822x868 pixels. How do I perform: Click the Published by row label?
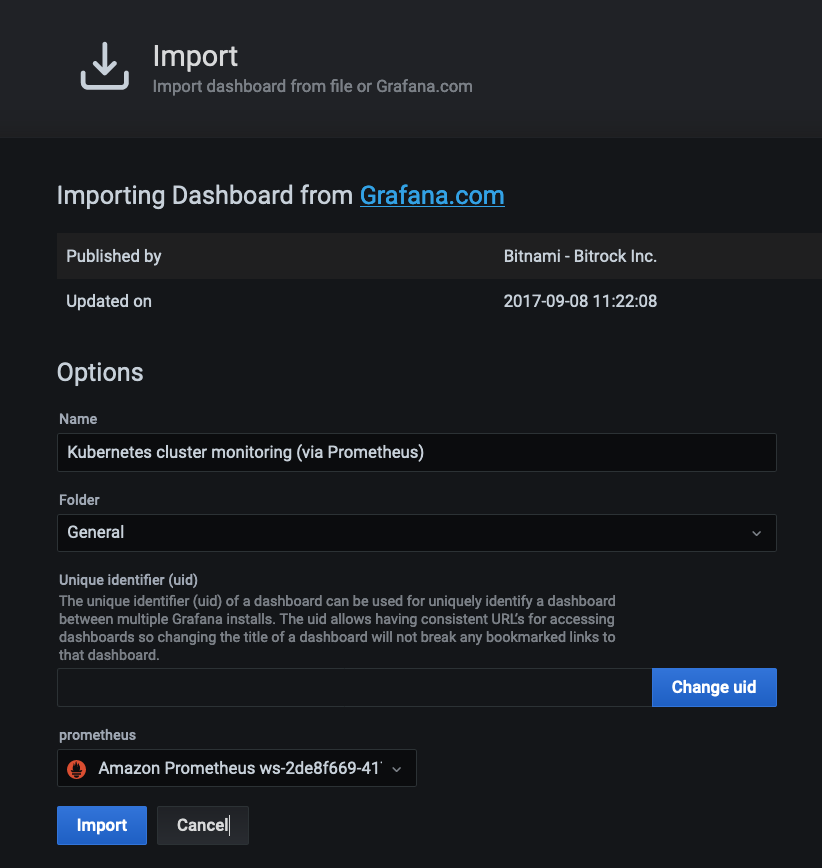click(113, 256)
